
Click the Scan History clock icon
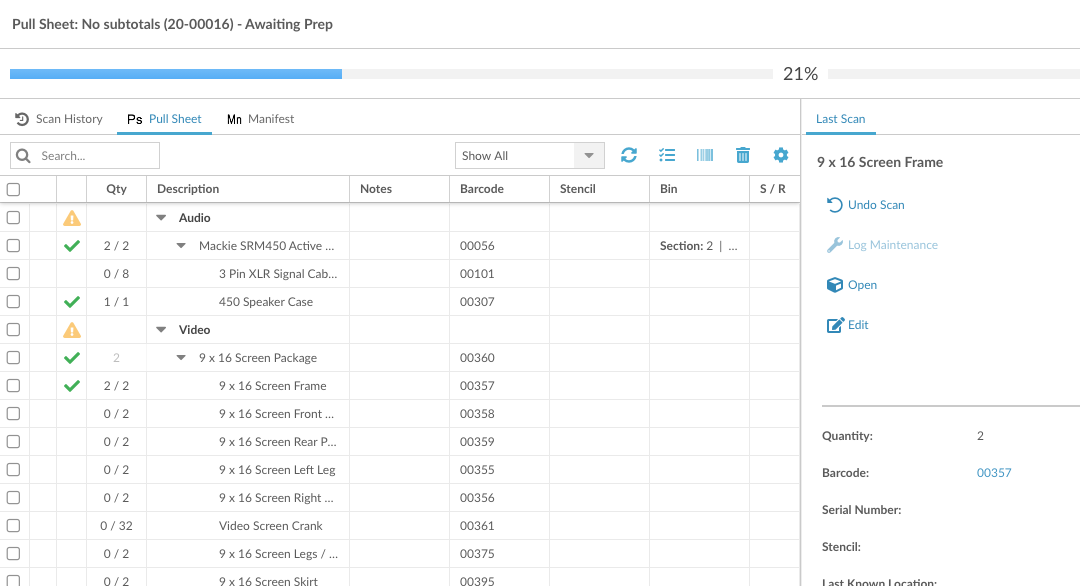22,119
